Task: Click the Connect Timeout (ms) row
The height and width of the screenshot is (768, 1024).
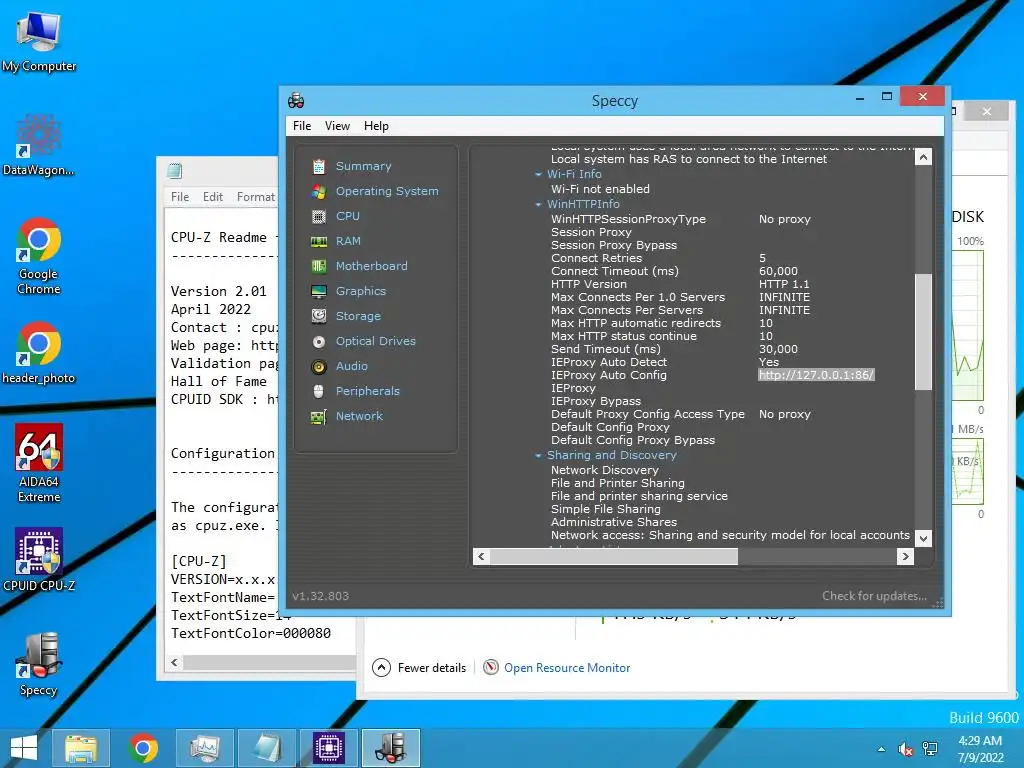Action: pyautogui.click(x=675, y=271)
